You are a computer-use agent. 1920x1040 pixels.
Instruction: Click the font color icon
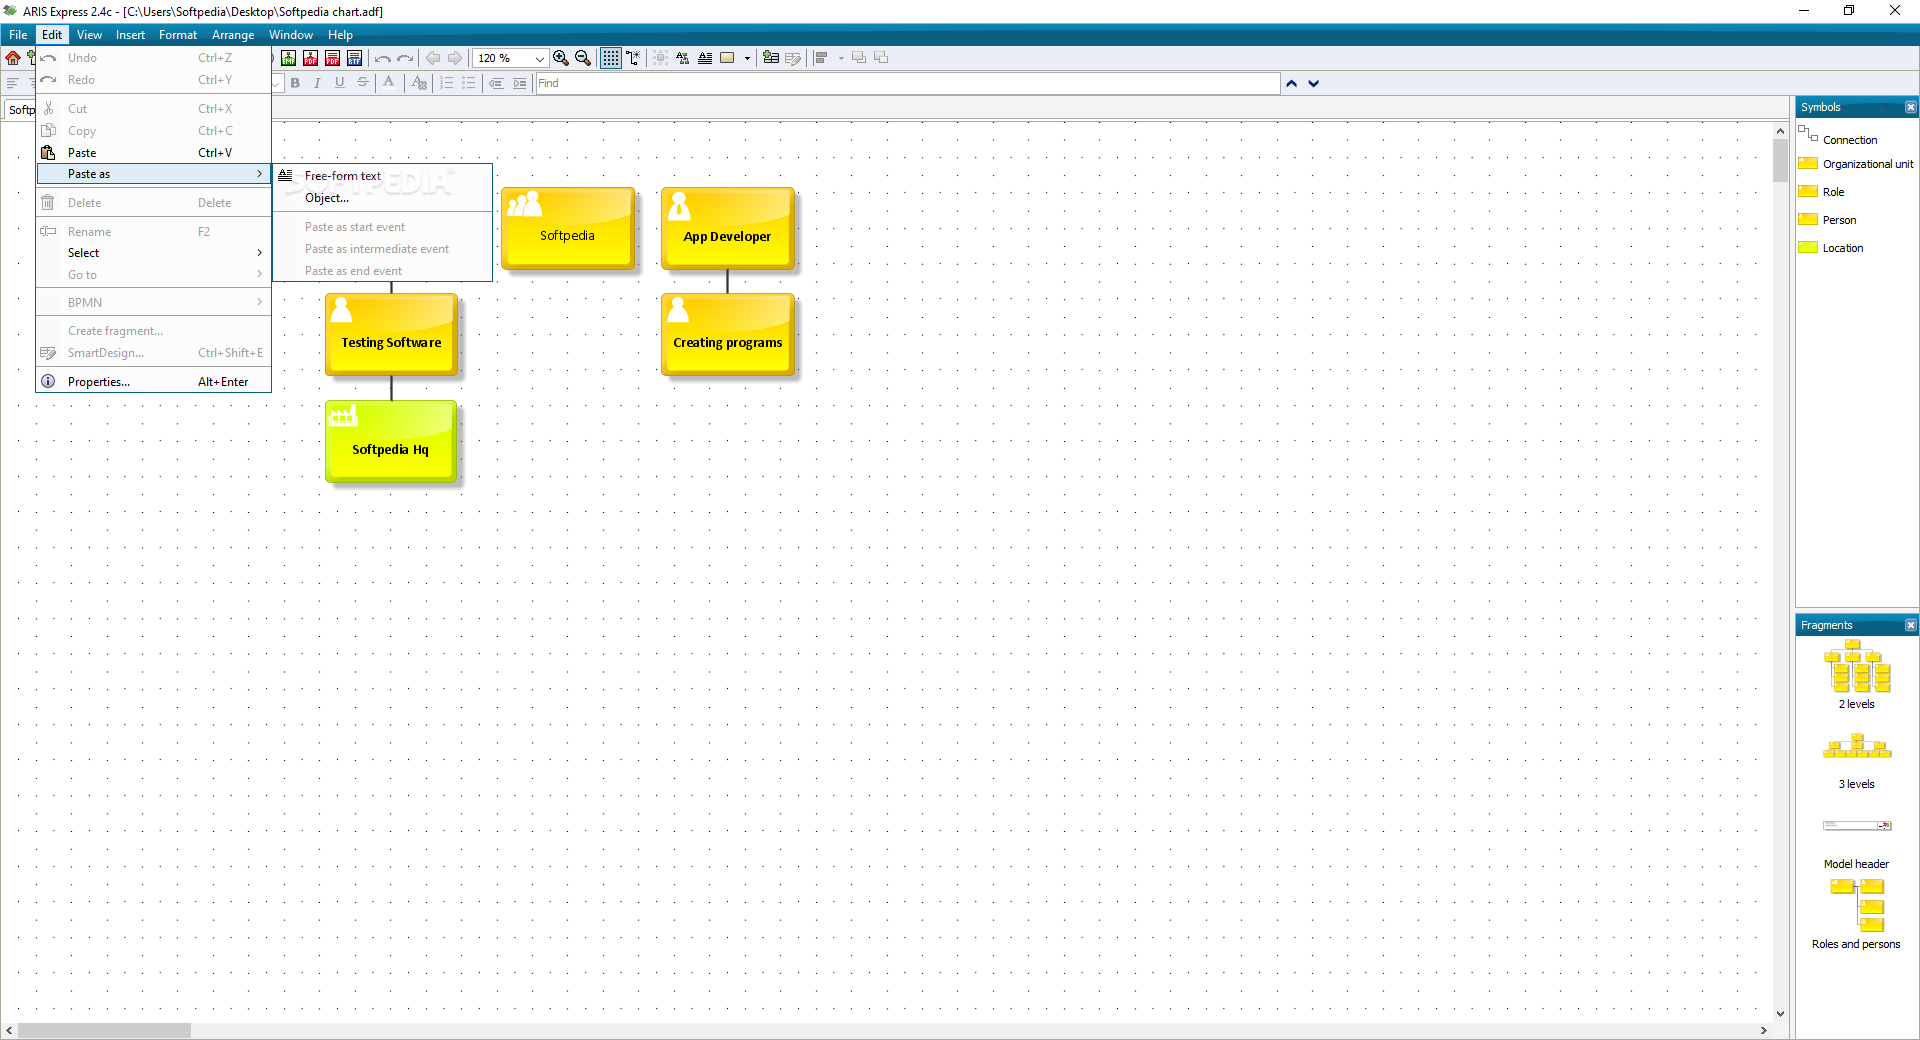click(x=389, y=83)
